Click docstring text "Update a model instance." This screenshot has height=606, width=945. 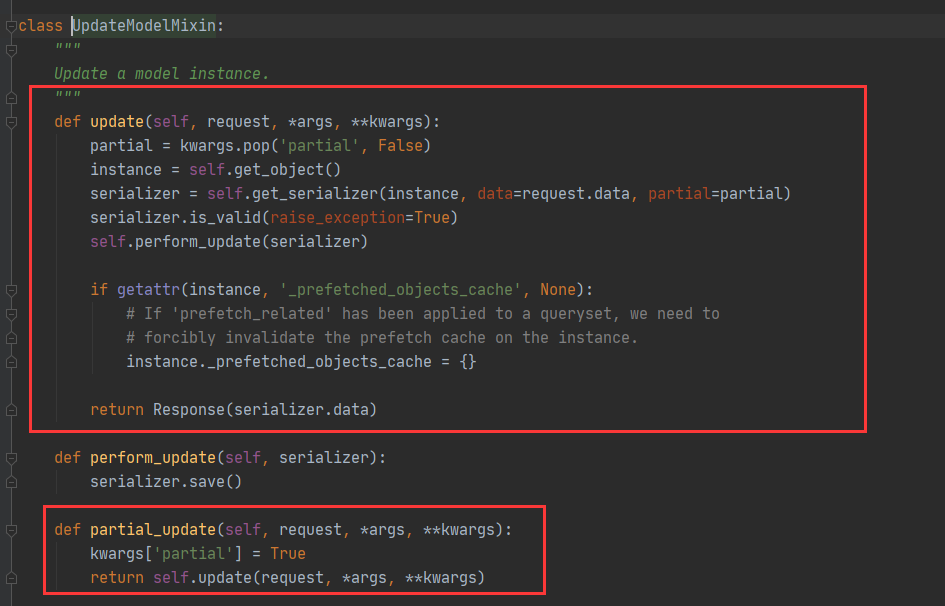(x=162, y=74)
